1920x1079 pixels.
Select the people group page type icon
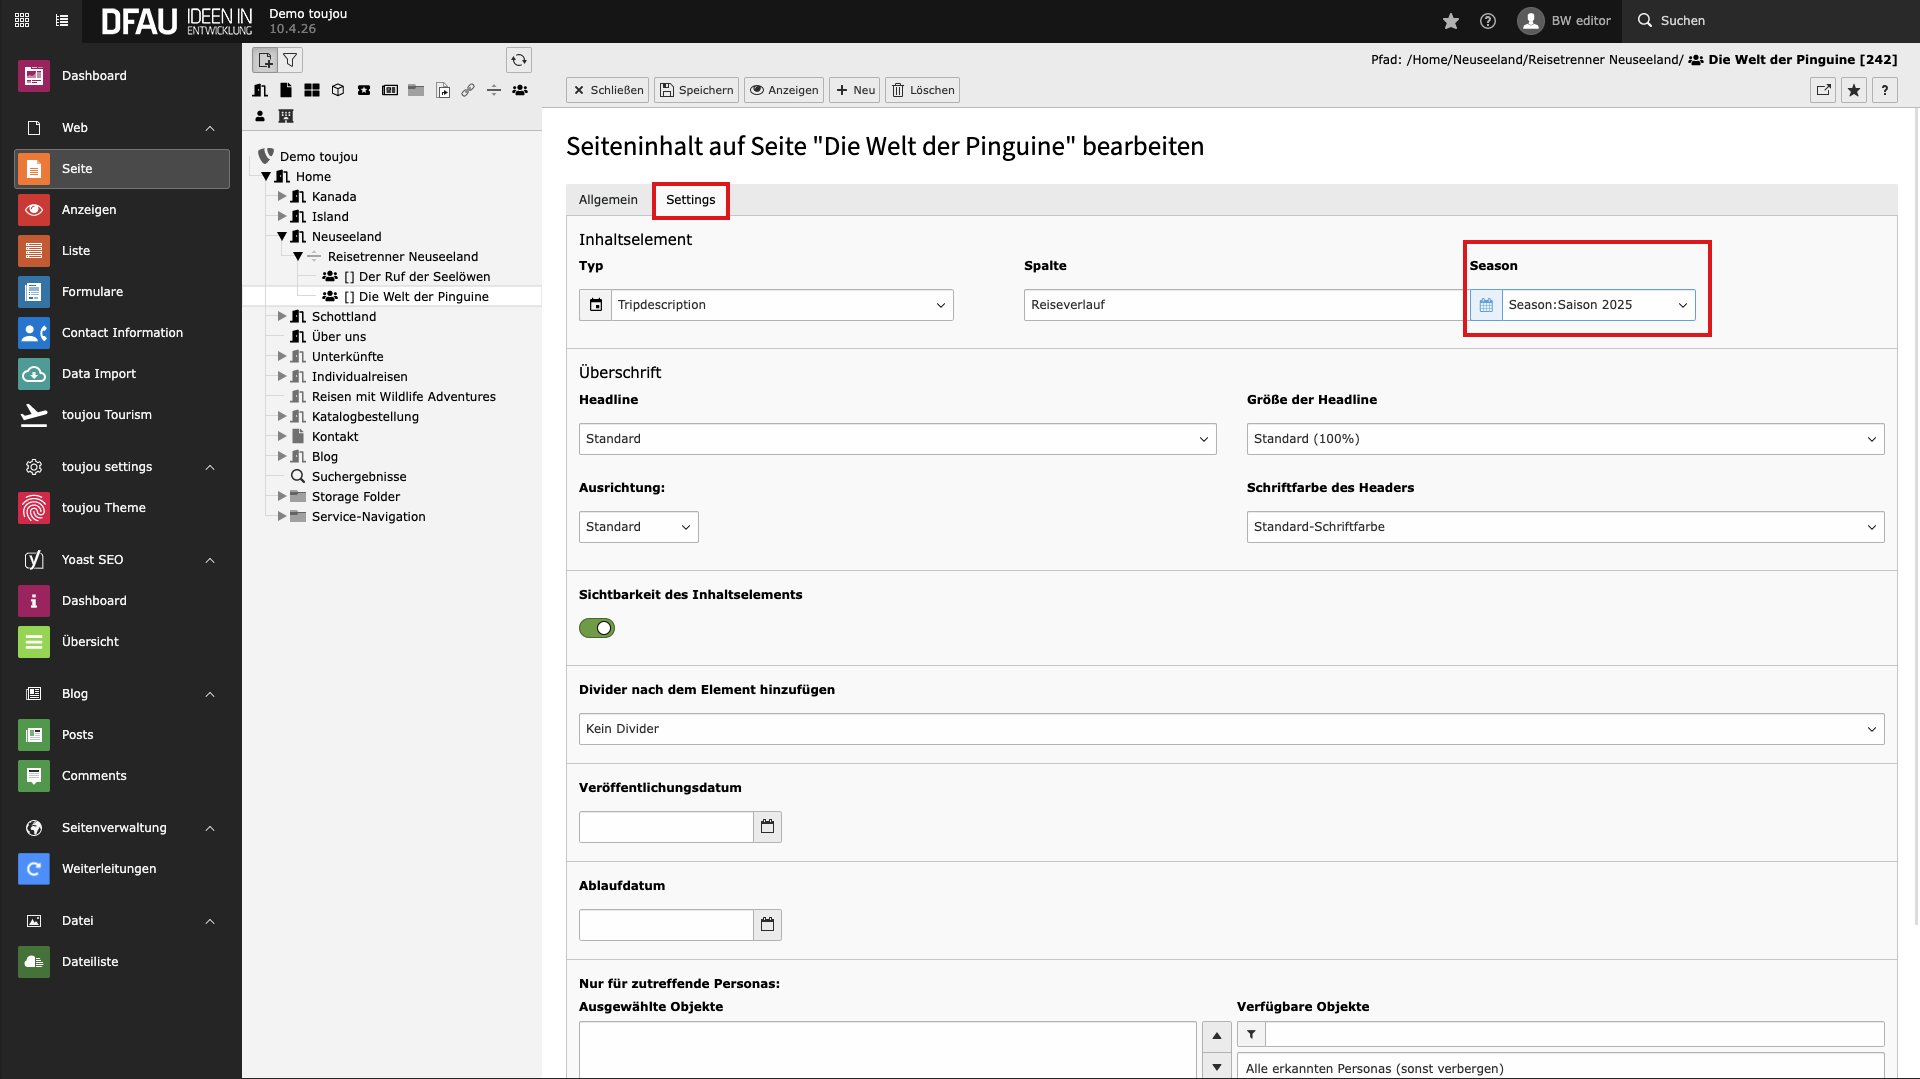click(520, 90)
